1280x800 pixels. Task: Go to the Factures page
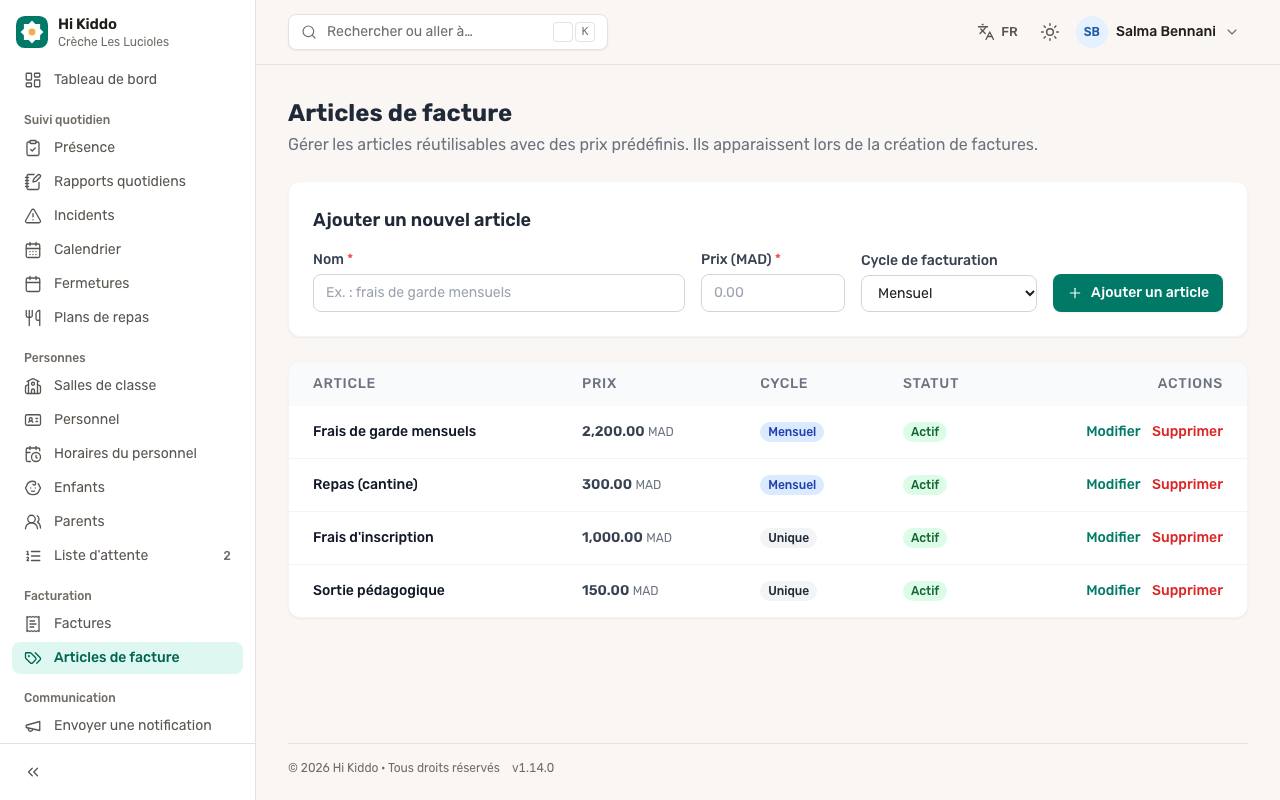(127, 624)
